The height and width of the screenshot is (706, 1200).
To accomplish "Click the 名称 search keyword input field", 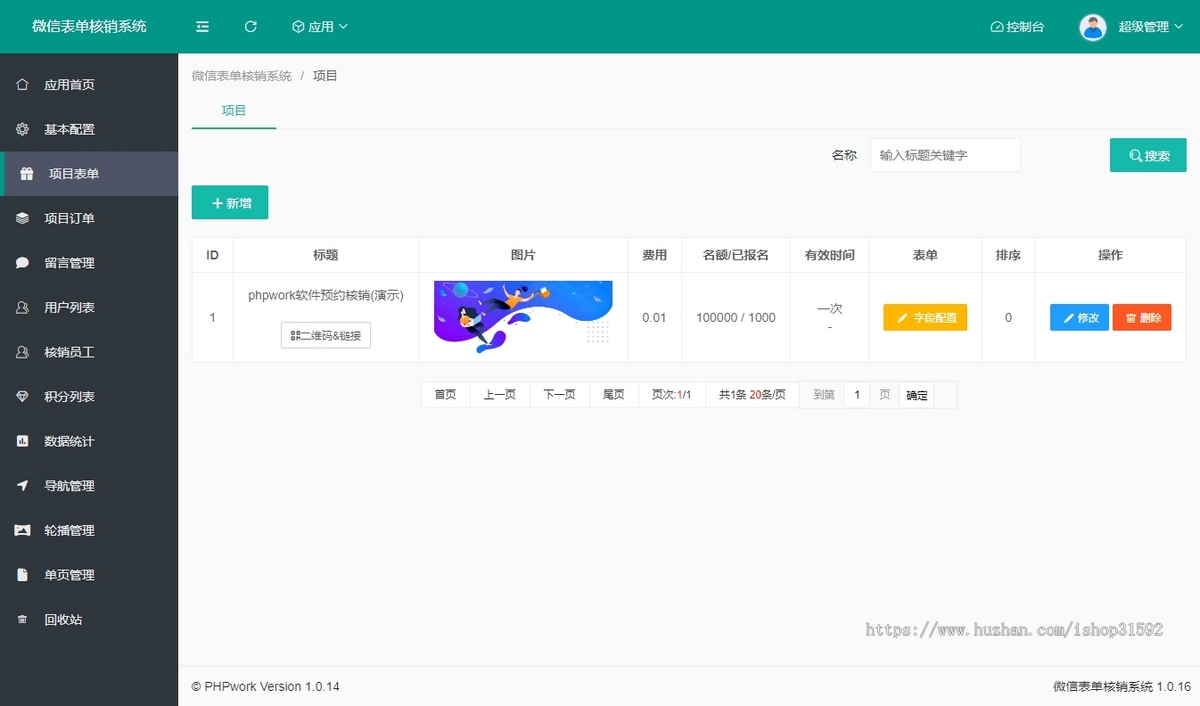I will pos(944,155).
